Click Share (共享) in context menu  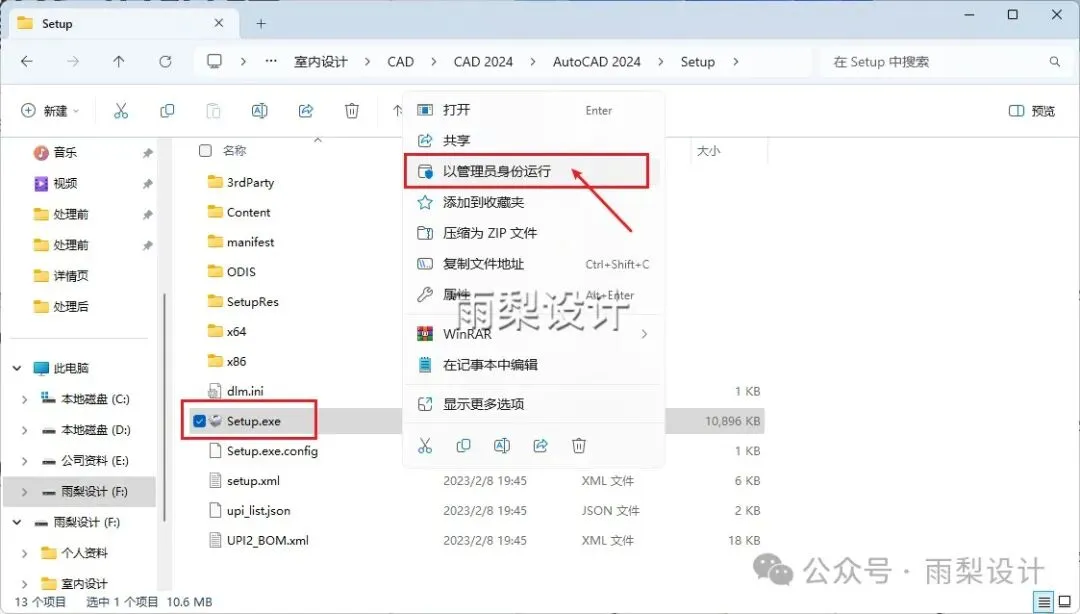tap(533, 141)
